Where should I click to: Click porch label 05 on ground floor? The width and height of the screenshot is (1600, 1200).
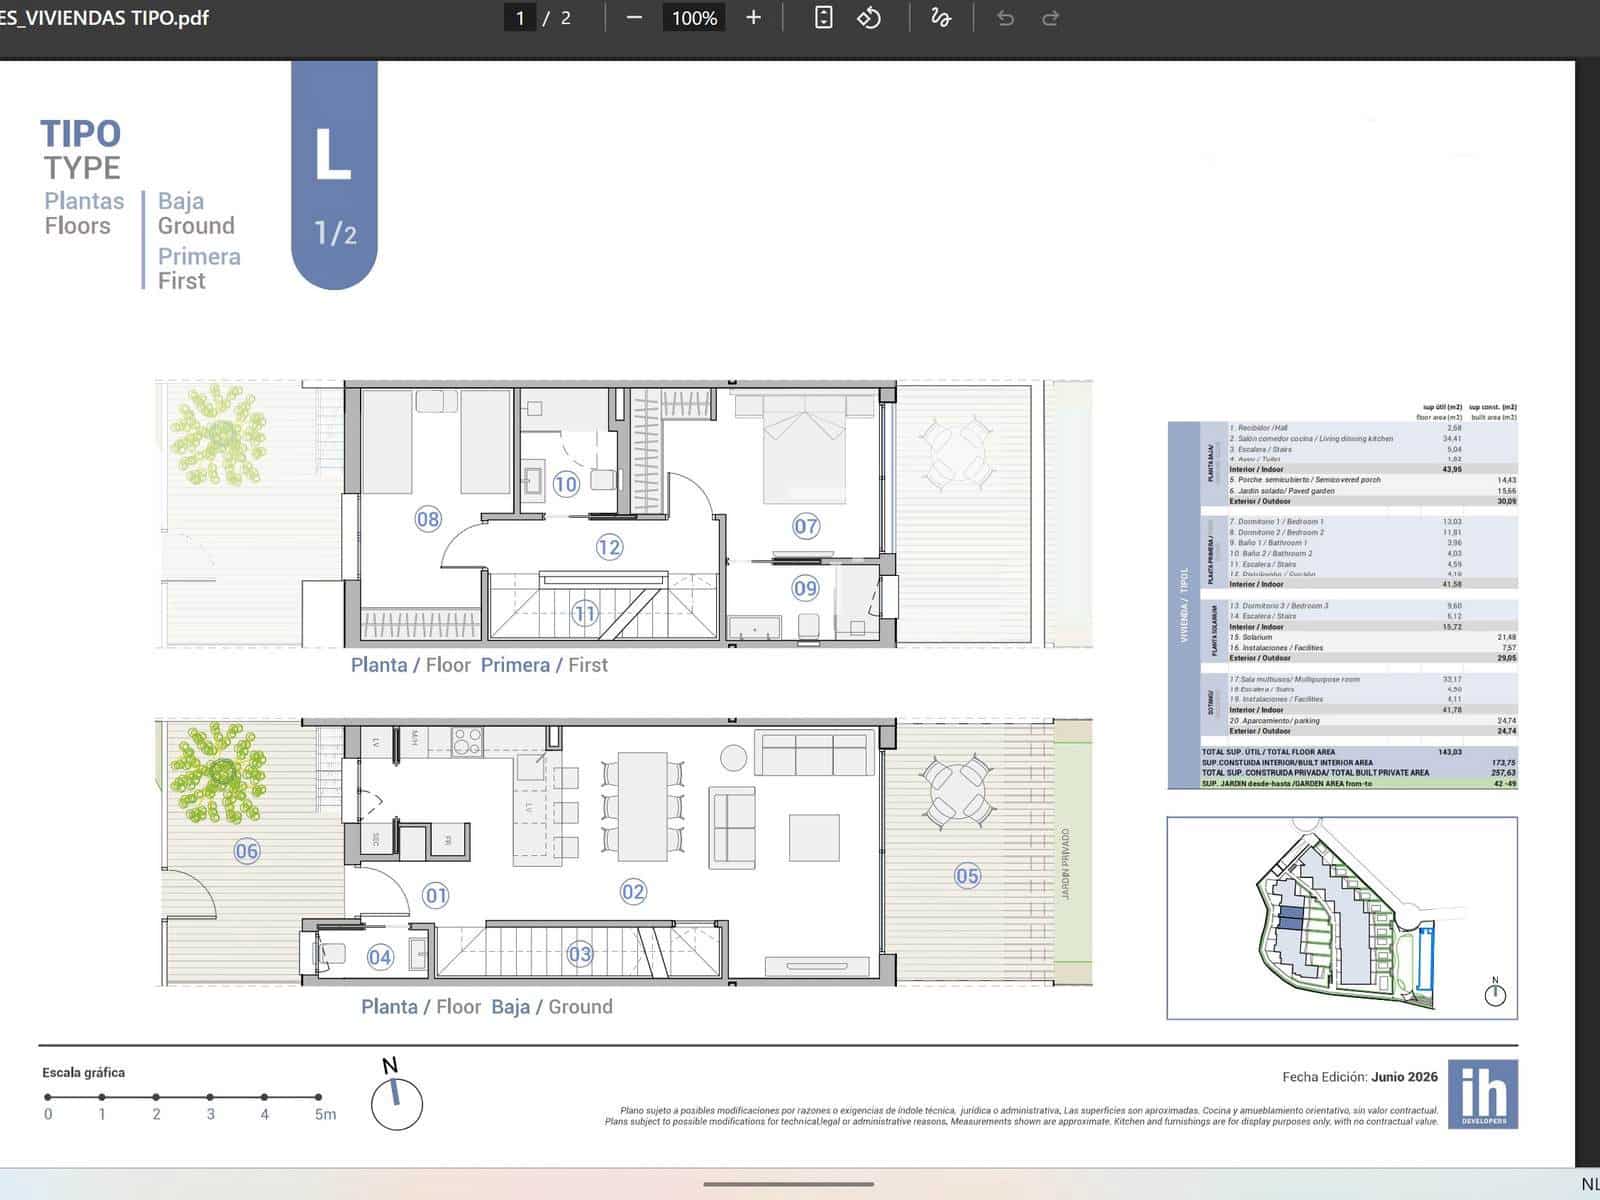pyautogui.click(x=967, y=877)
